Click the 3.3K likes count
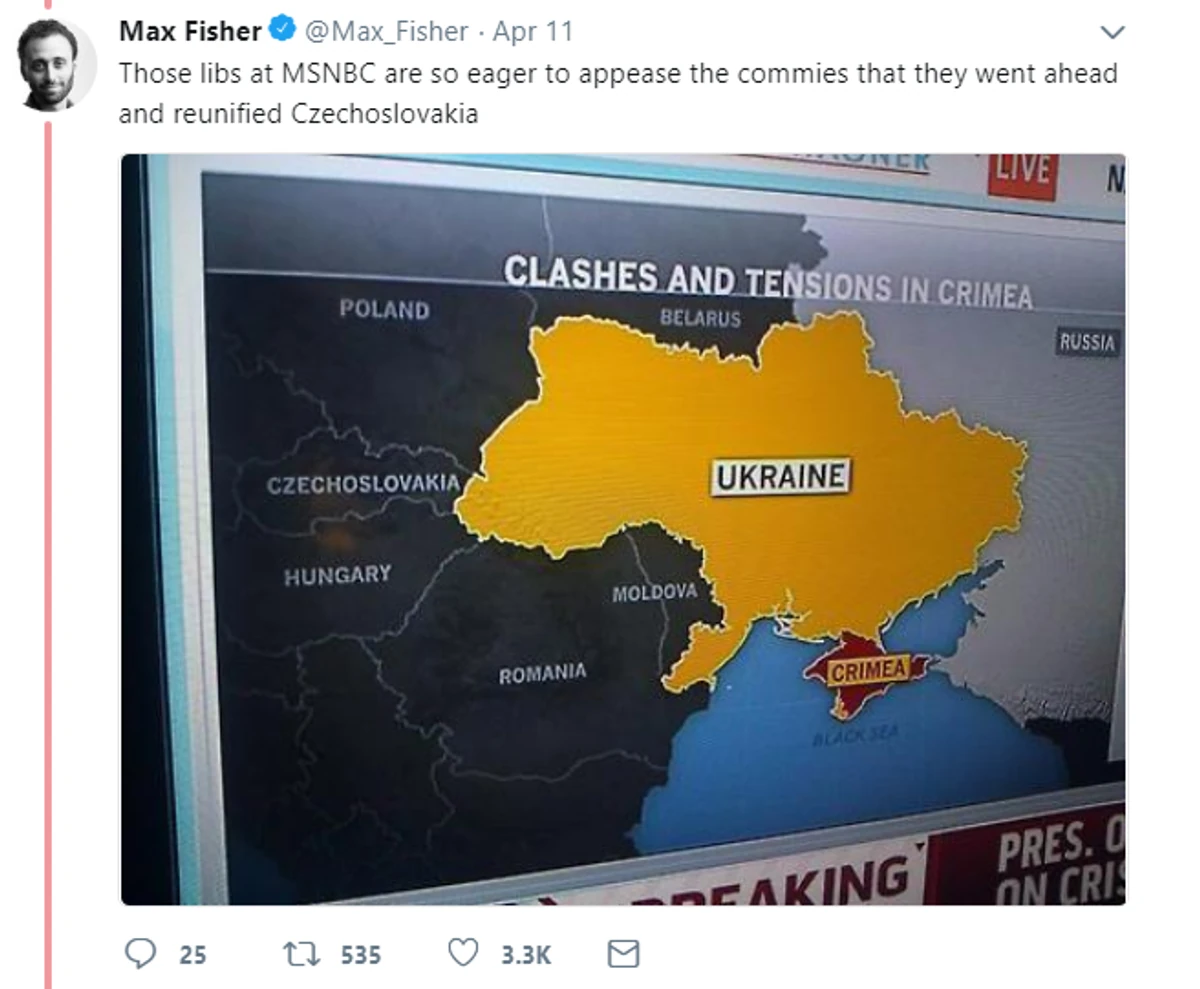Image resolution: width=1200 pixels, height=989 pixels. (526, 955)
